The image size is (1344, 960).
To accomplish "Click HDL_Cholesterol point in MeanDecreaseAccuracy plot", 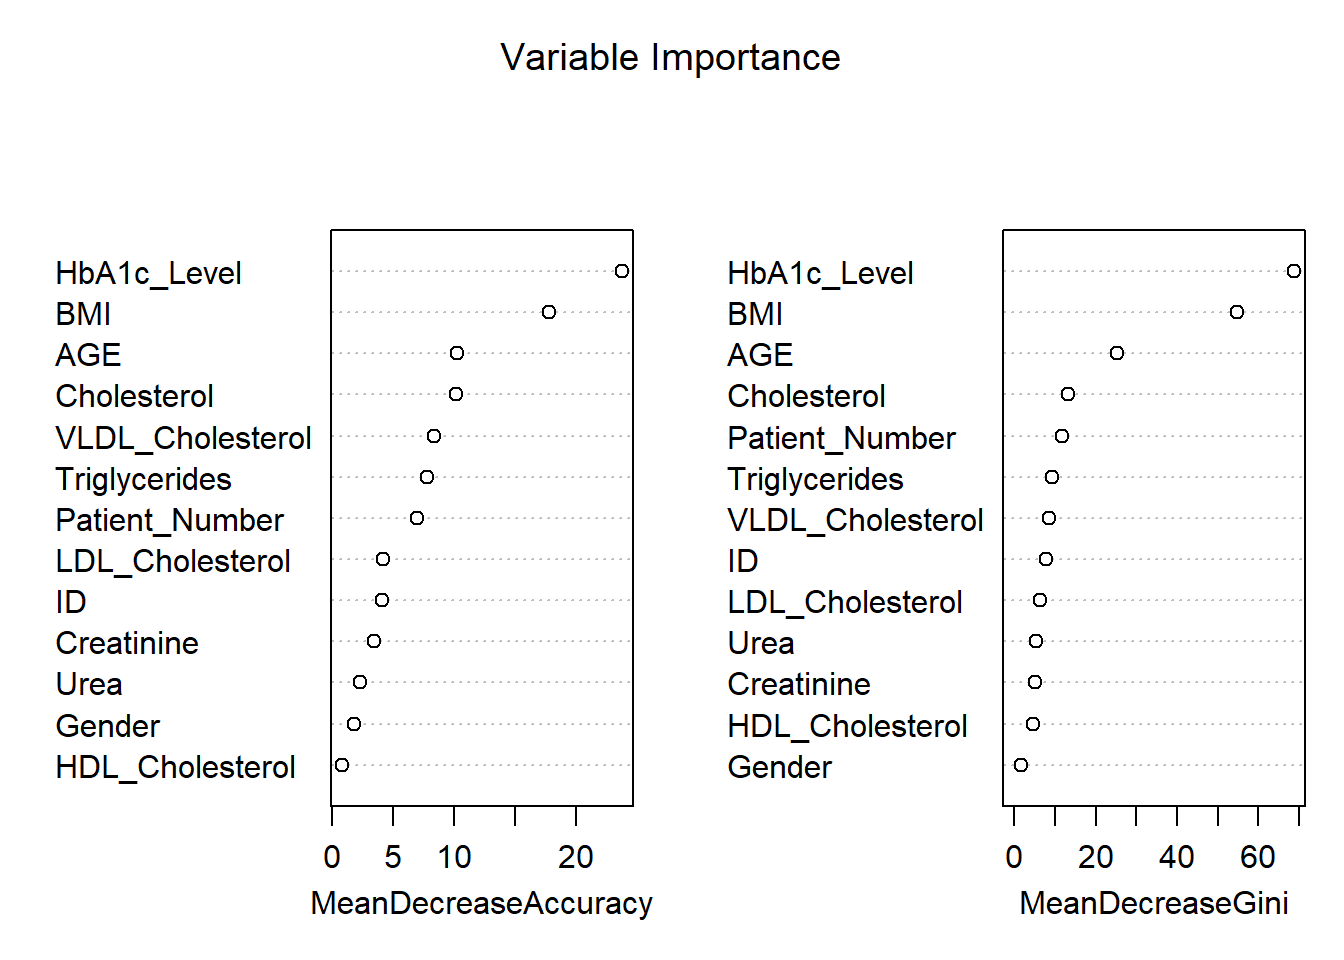I will tap(342, 765).
